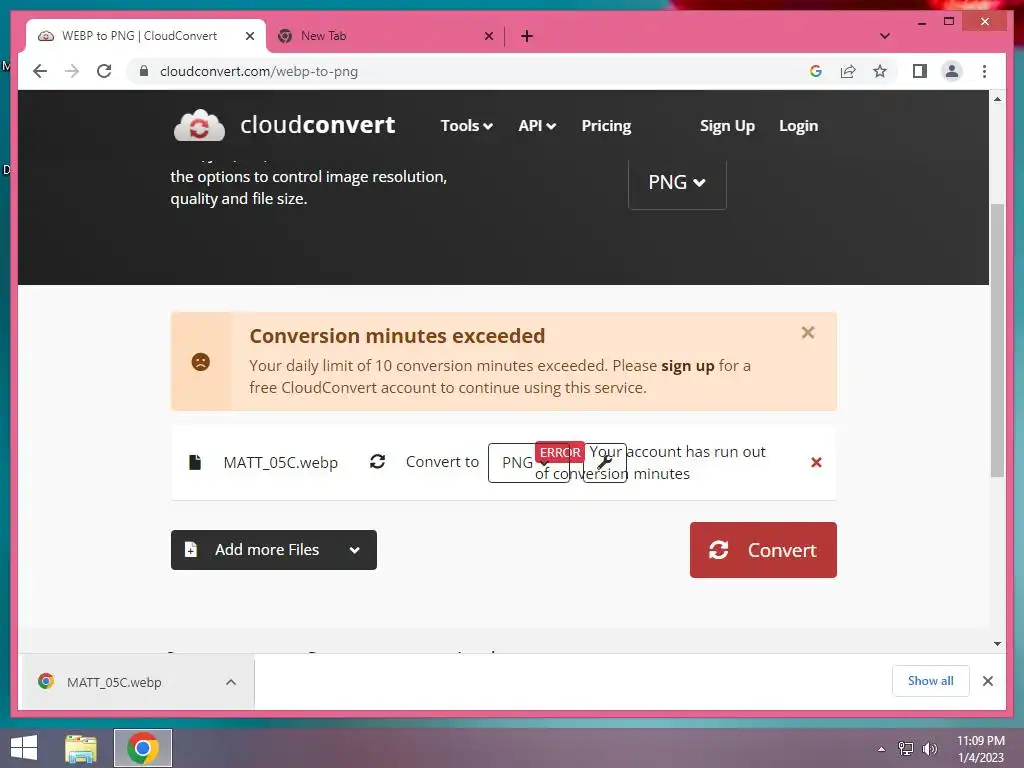Close the WEBP to PNG tab

[249, 36]
